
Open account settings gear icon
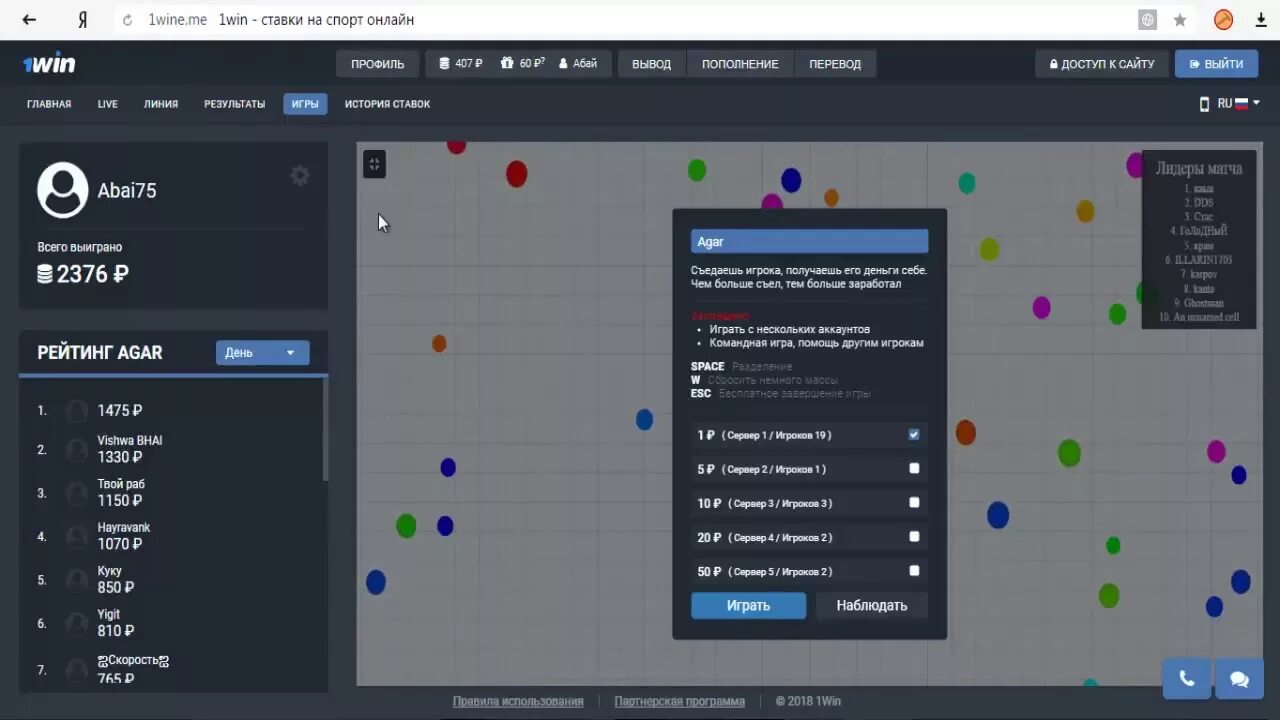(x=299, y=176)
